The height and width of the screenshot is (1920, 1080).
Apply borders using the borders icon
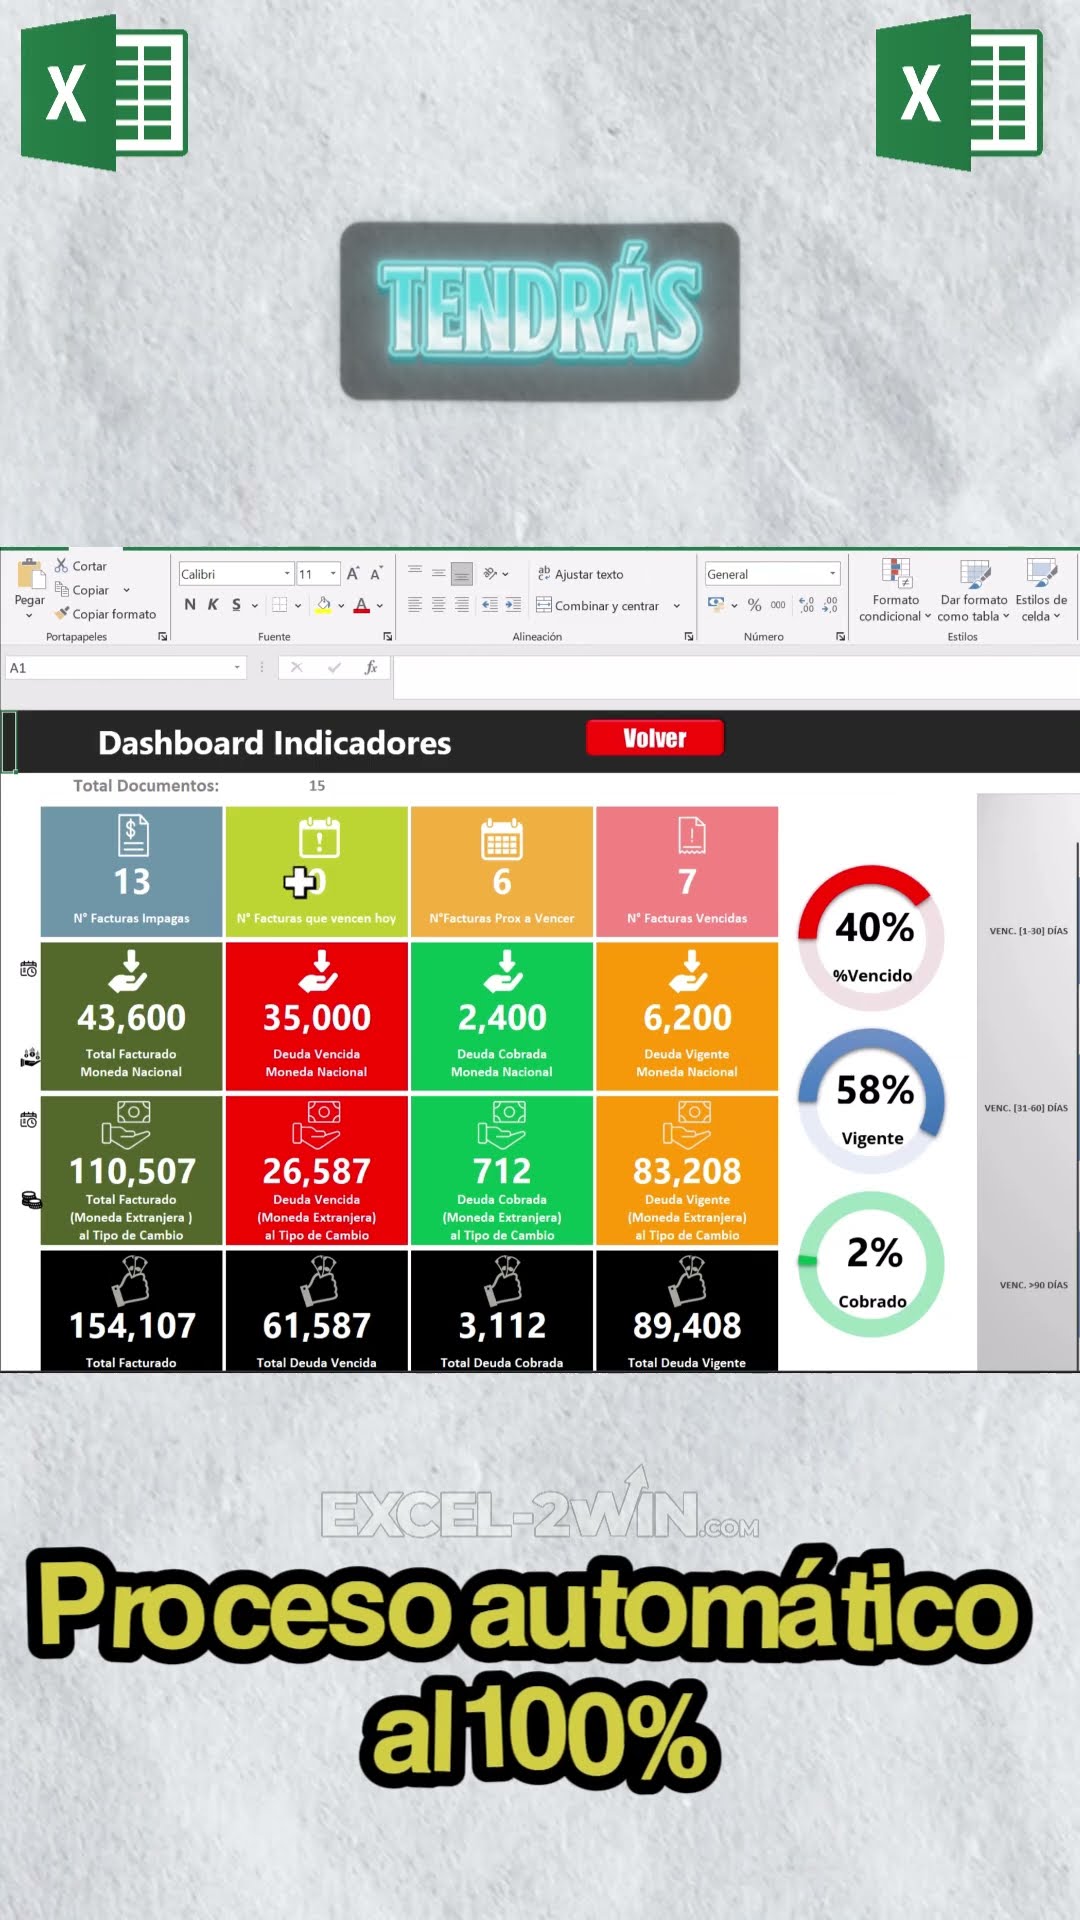(280, 605)
